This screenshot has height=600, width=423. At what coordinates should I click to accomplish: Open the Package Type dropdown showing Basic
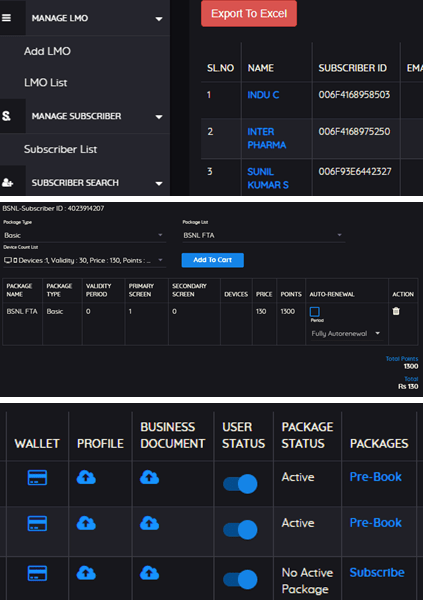click(84, 235)
